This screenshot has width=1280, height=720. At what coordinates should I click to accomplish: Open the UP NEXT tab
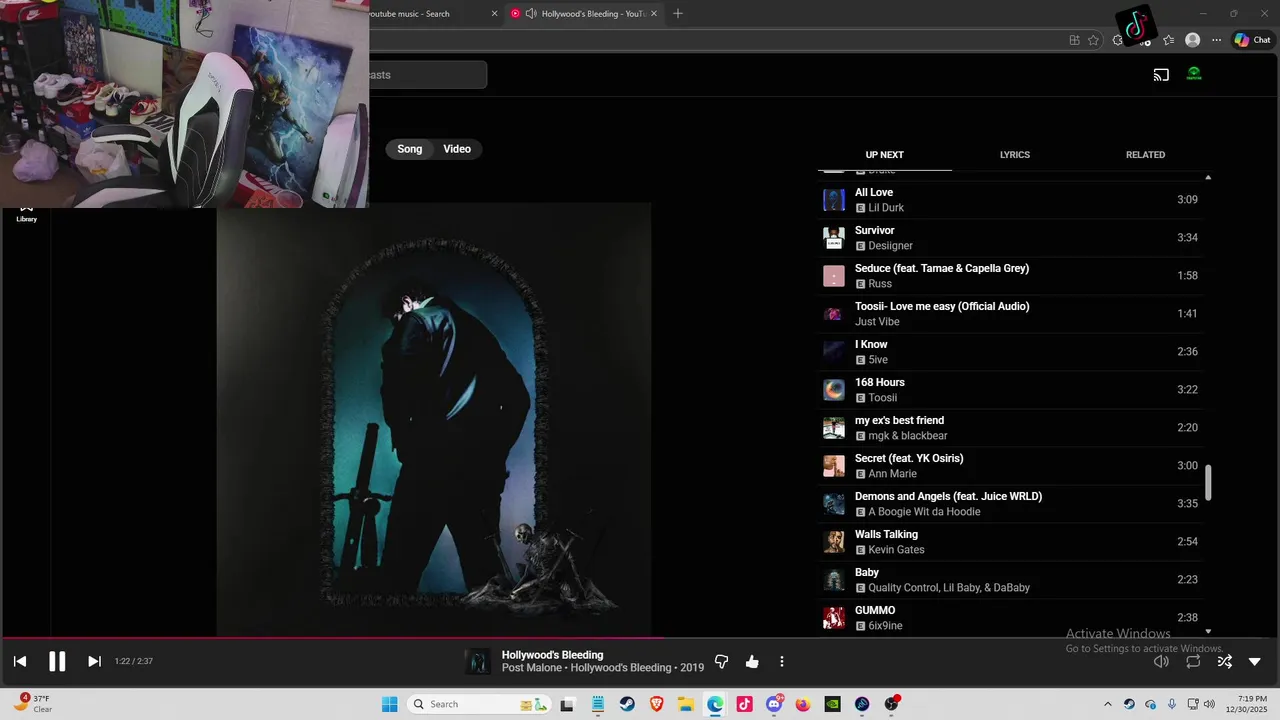pos(884,155)
